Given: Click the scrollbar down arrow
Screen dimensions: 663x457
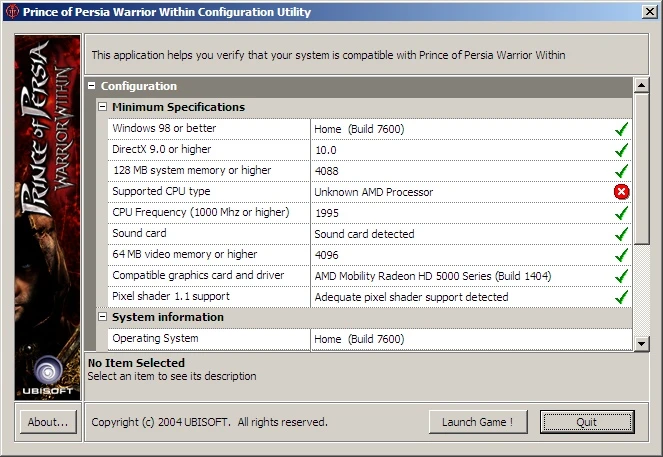Looking at the screenshot, I should 641,343.
